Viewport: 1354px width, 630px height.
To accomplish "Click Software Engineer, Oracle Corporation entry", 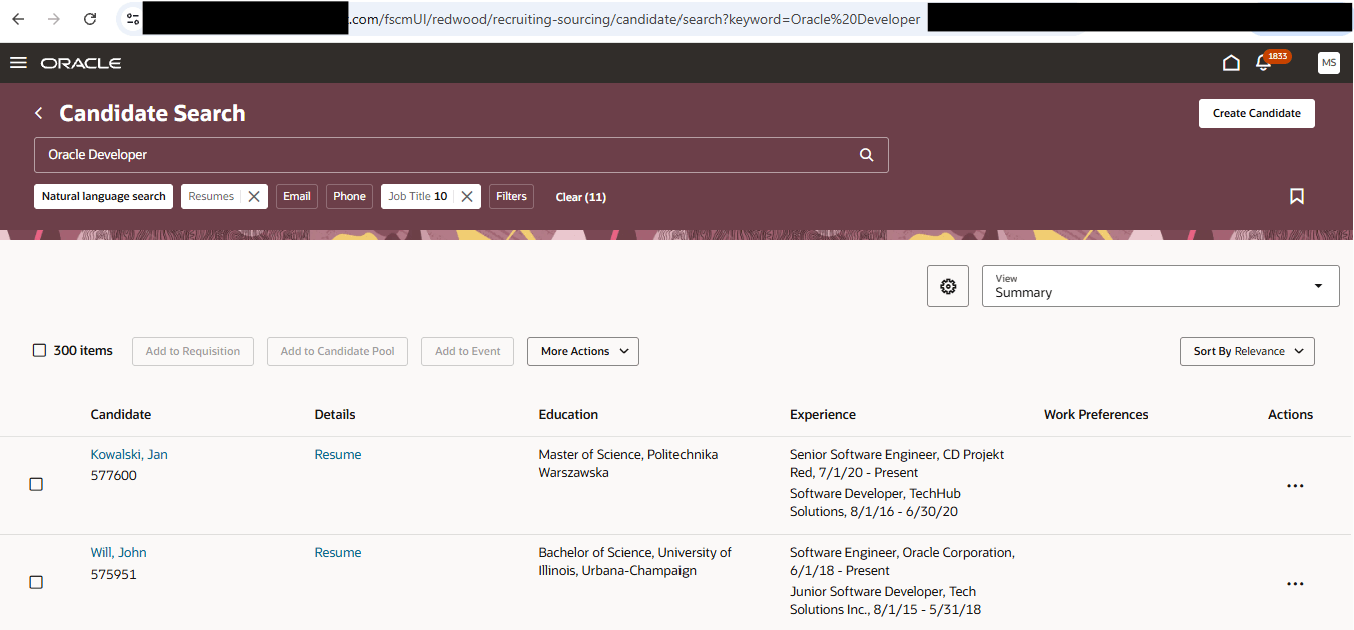I will pos(902,561).
